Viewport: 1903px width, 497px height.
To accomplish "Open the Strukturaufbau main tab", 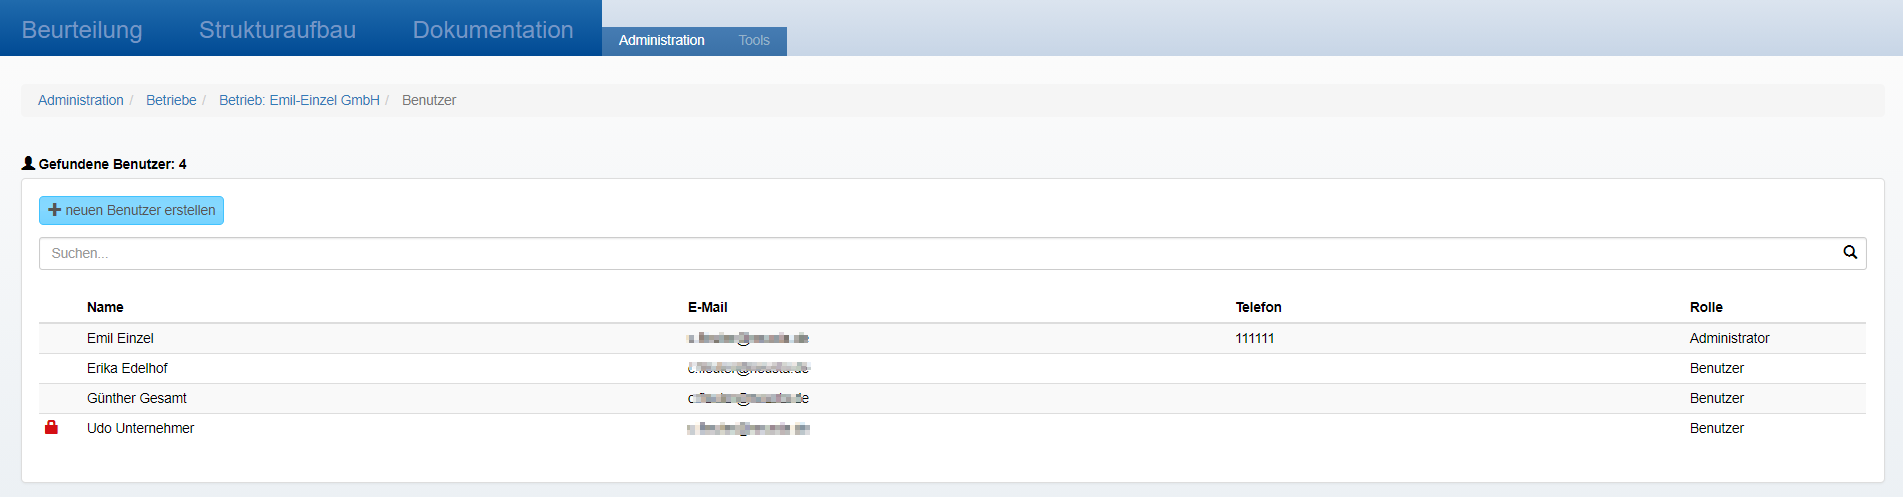I will pos(277,30).
